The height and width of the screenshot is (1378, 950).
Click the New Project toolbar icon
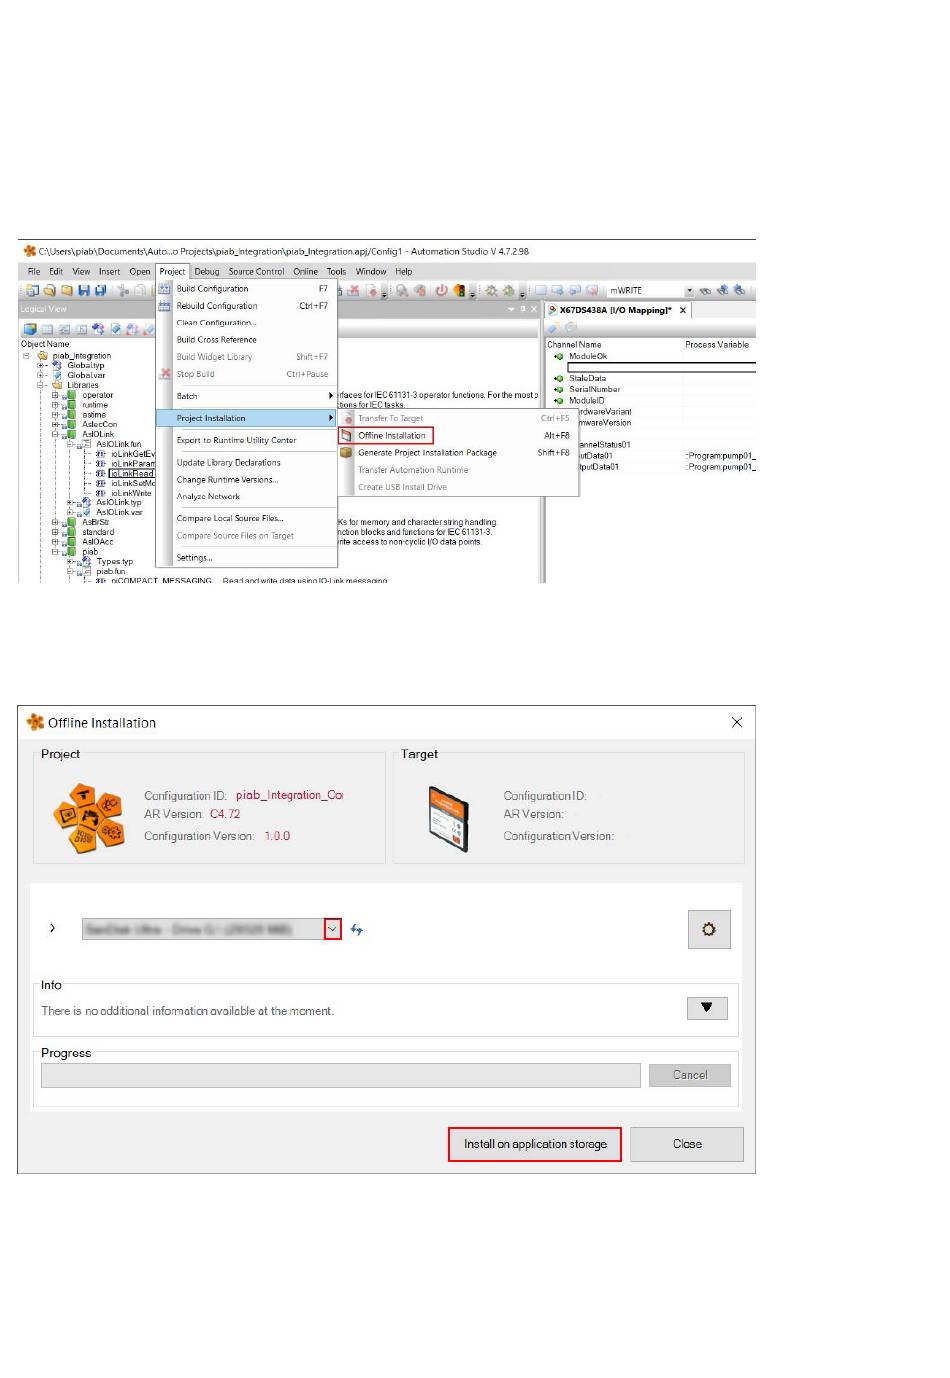pyautogui.click(x=33, y=290)
